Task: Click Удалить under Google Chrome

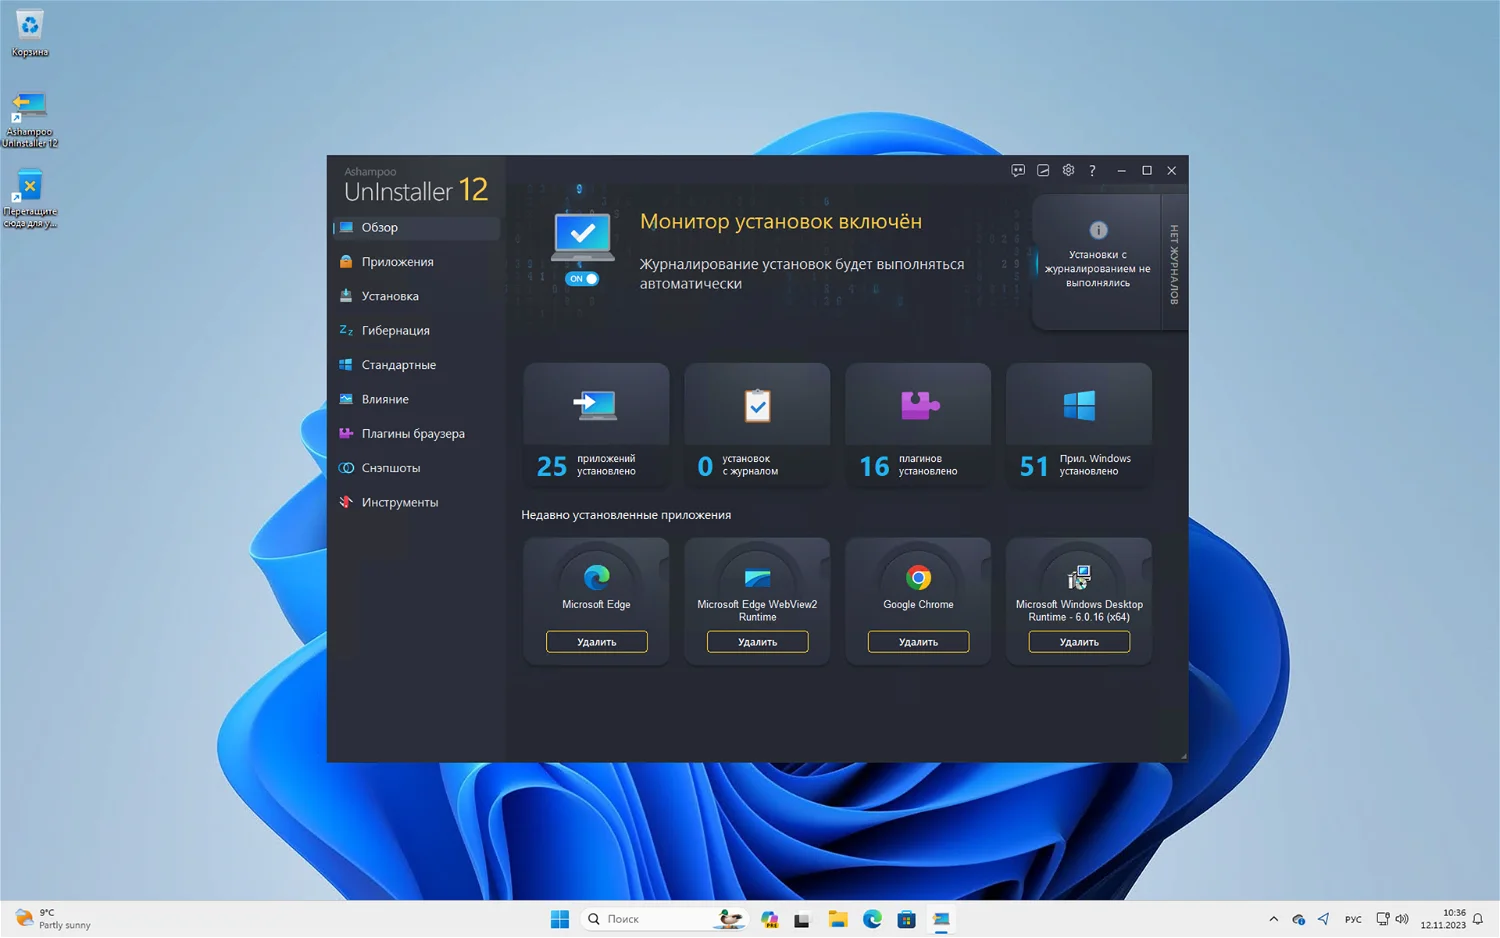Action: pyautogui.click(x=918, y=642)
